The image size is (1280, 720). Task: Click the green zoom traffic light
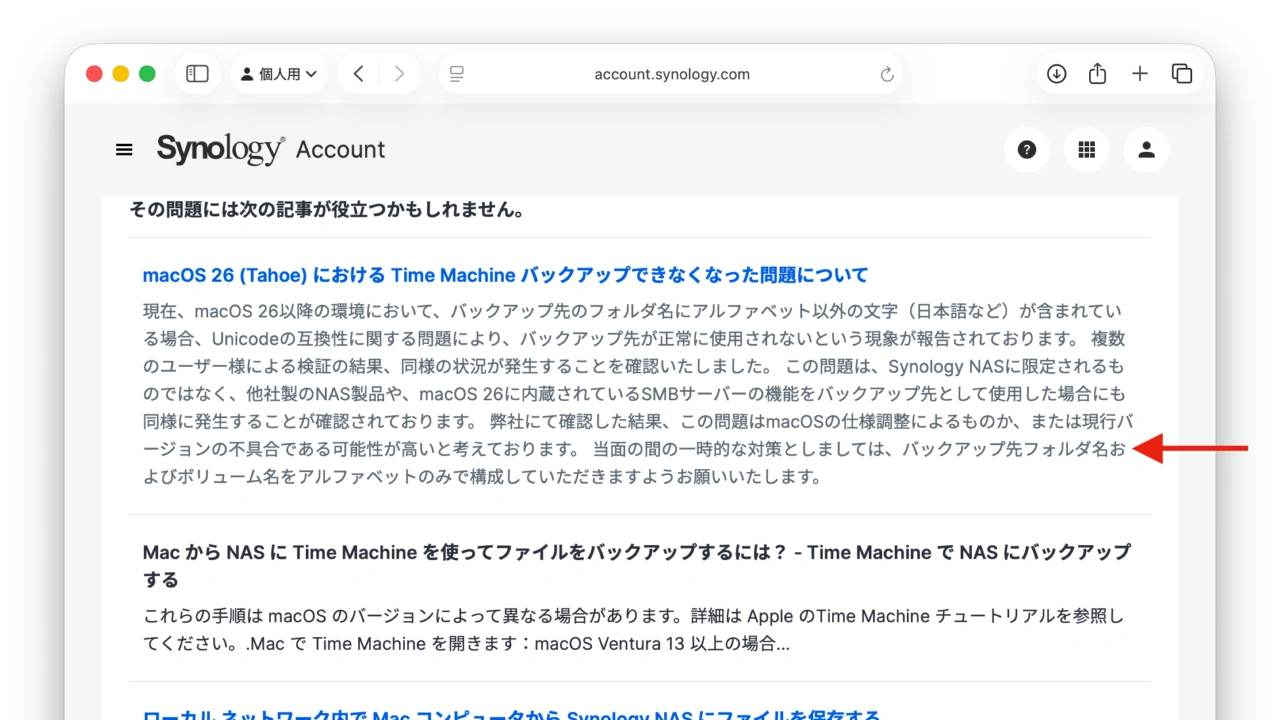coord(146,73)
